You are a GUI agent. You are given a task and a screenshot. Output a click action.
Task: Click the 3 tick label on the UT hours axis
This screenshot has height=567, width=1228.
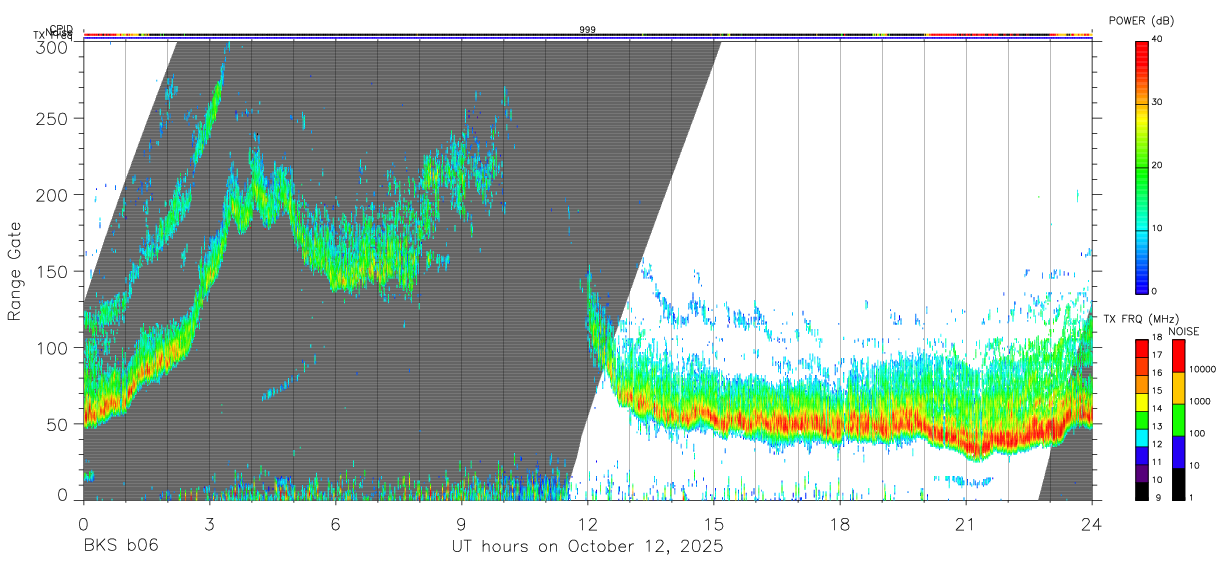pos(209,523)
